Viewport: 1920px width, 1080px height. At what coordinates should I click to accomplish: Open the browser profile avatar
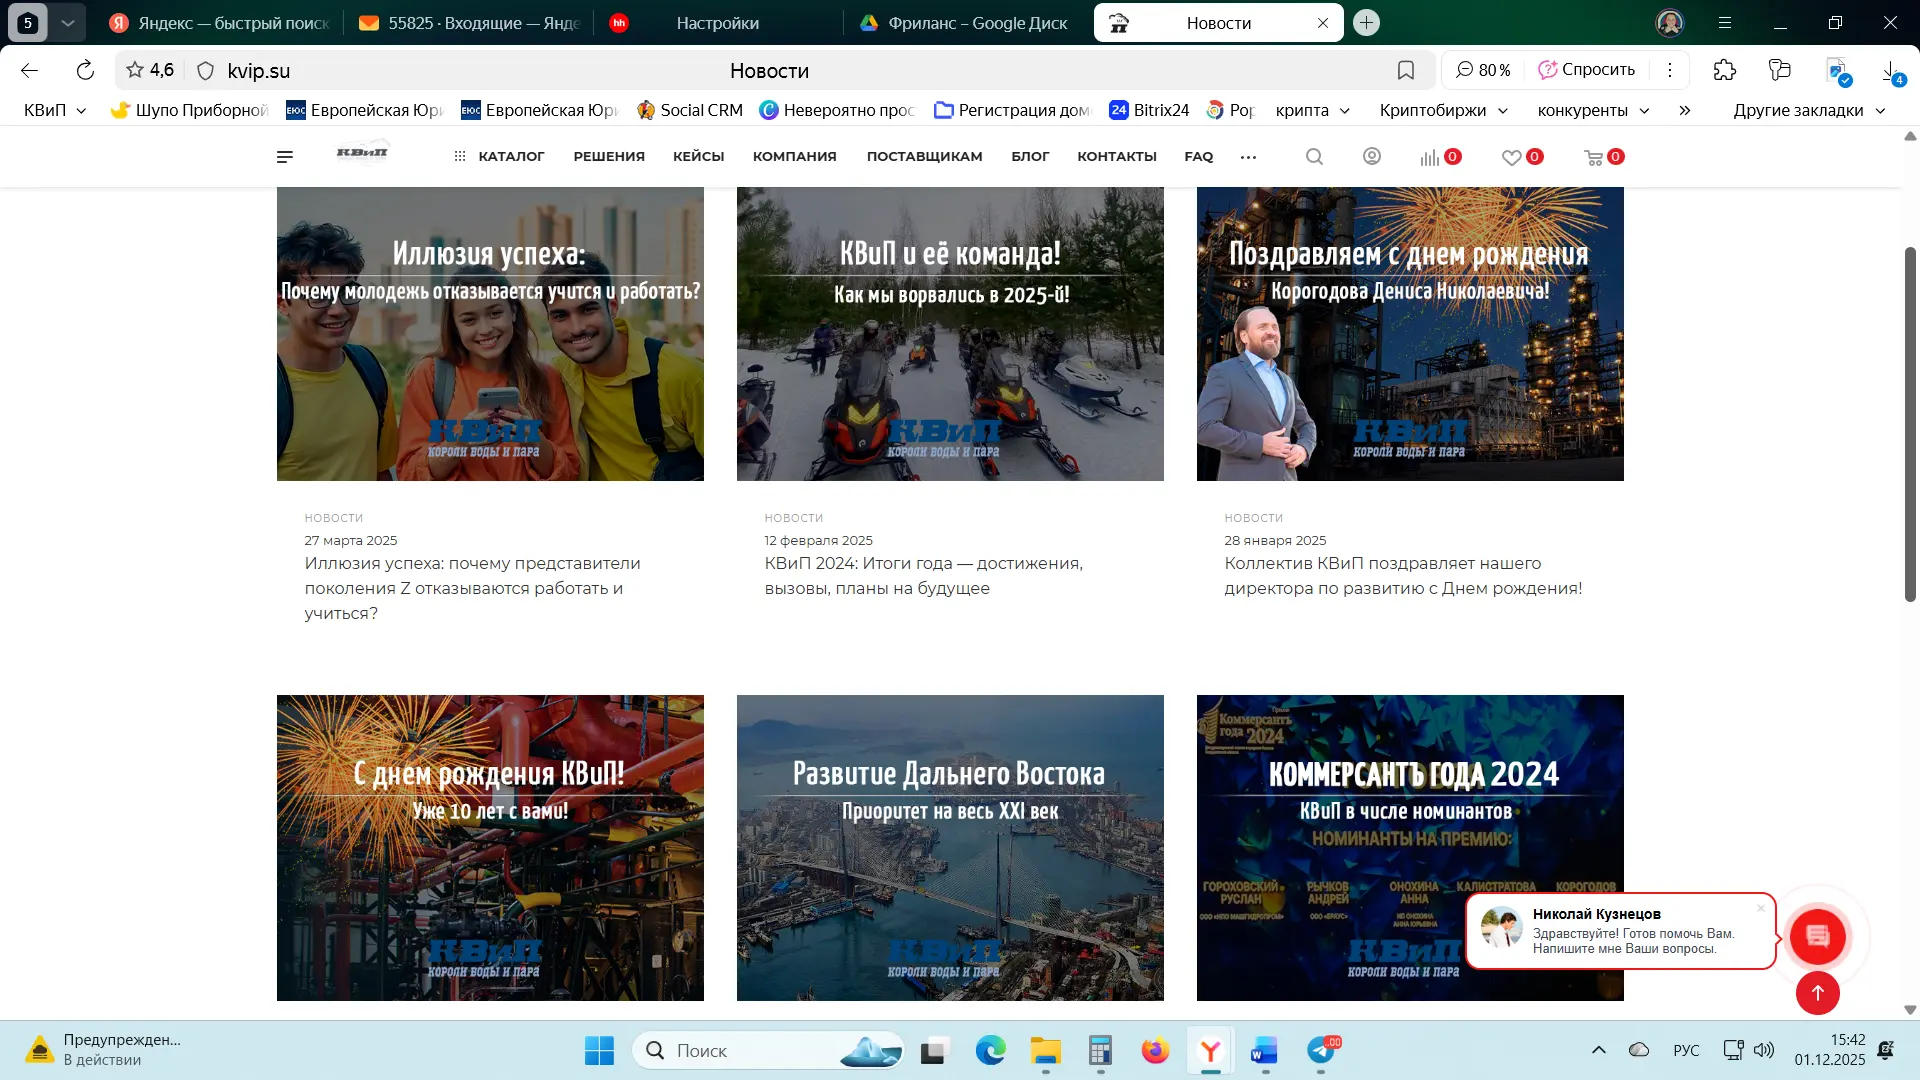[x=1669, y=22]
